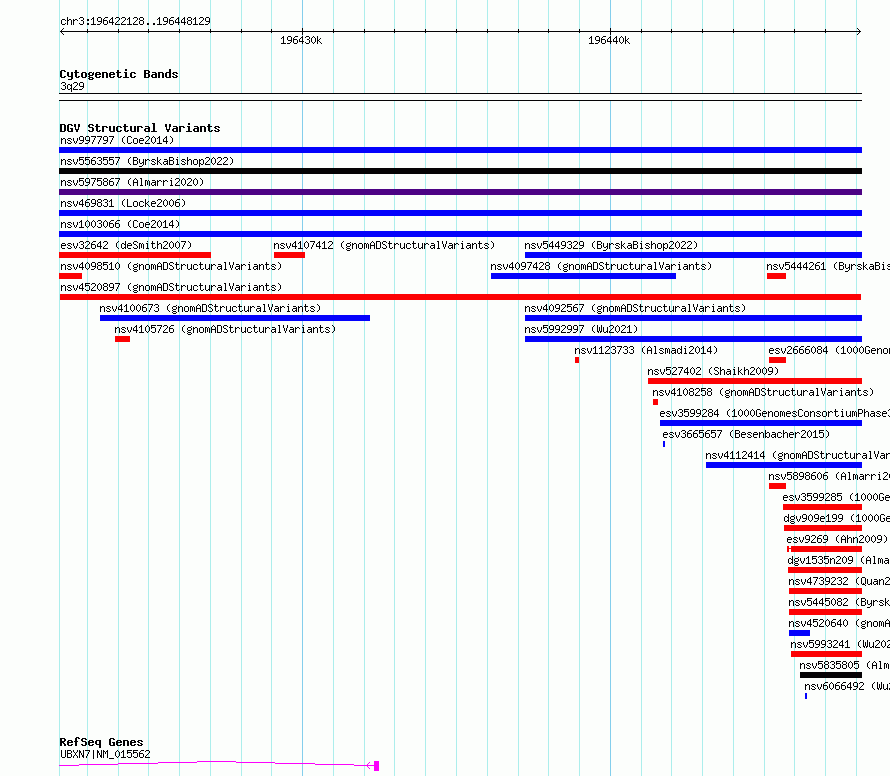890x776 pixels.
Task: Click the nsv5992997 (Wu2021) label
Action: coord(581,329)
